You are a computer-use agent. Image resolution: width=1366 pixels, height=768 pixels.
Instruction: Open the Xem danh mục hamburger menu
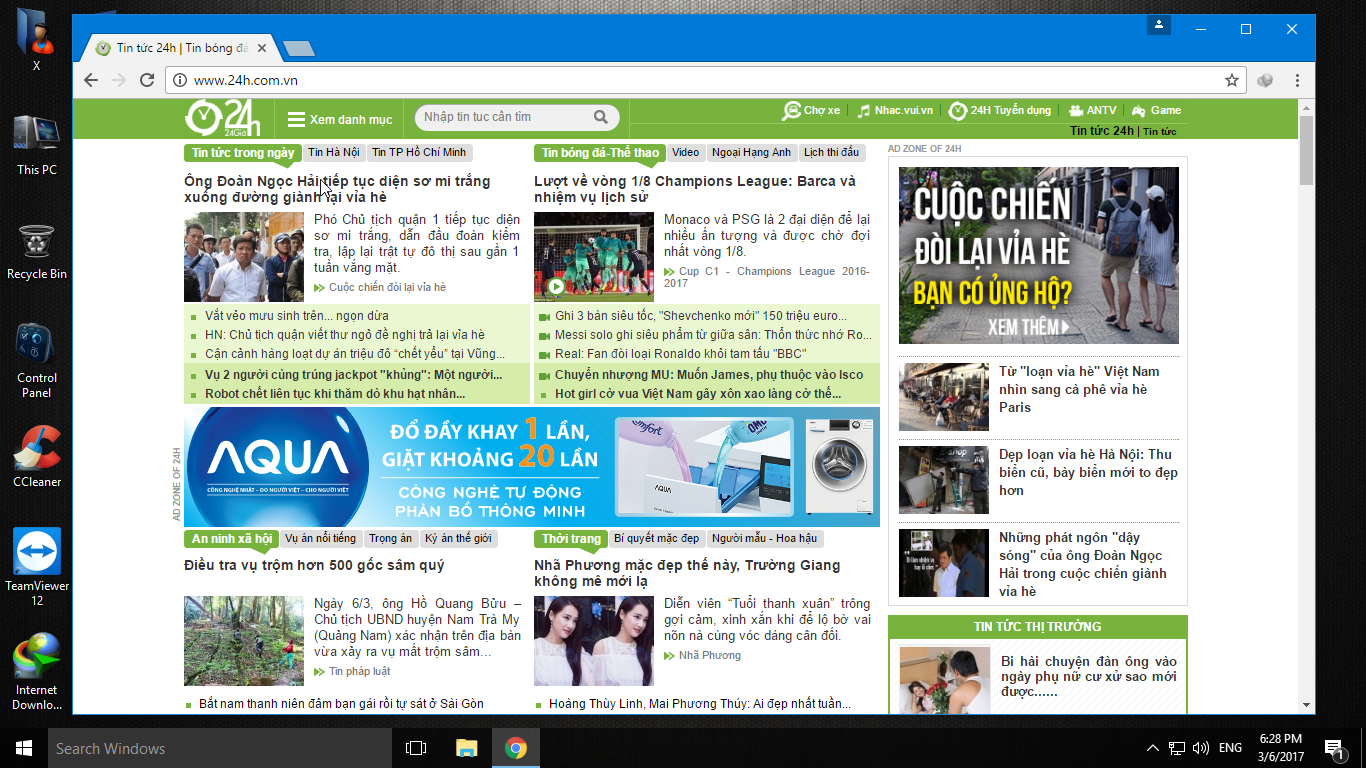point(340,120)
